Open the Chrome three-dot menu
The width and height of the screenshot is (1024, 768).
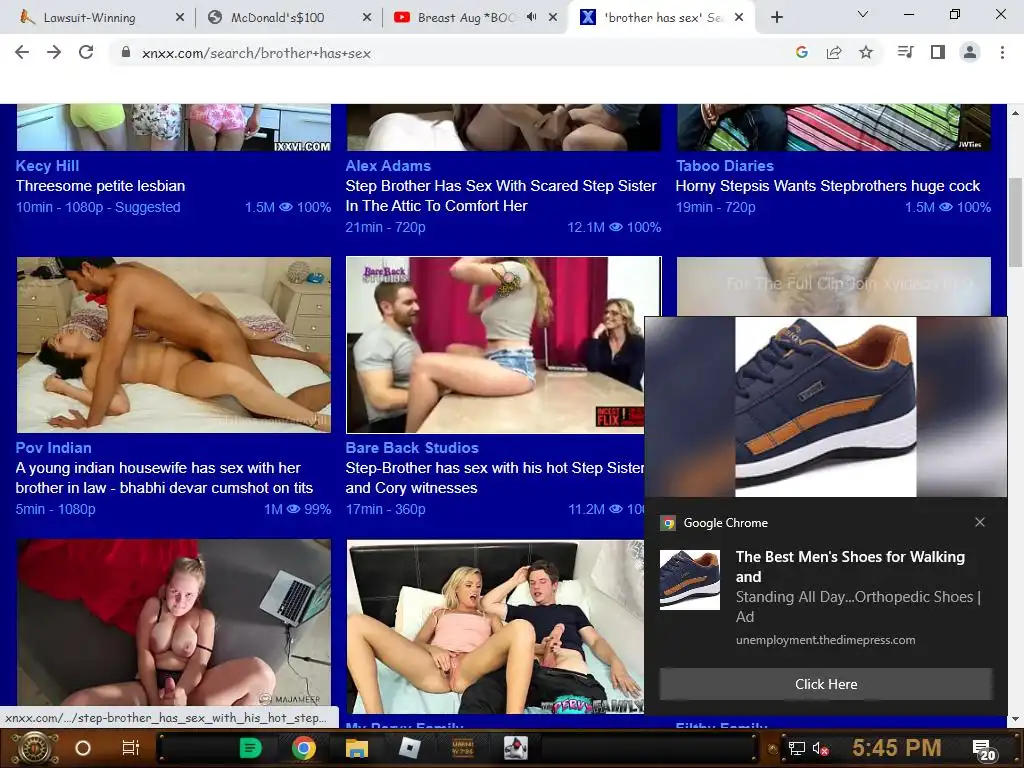[x=1002, y=52]
